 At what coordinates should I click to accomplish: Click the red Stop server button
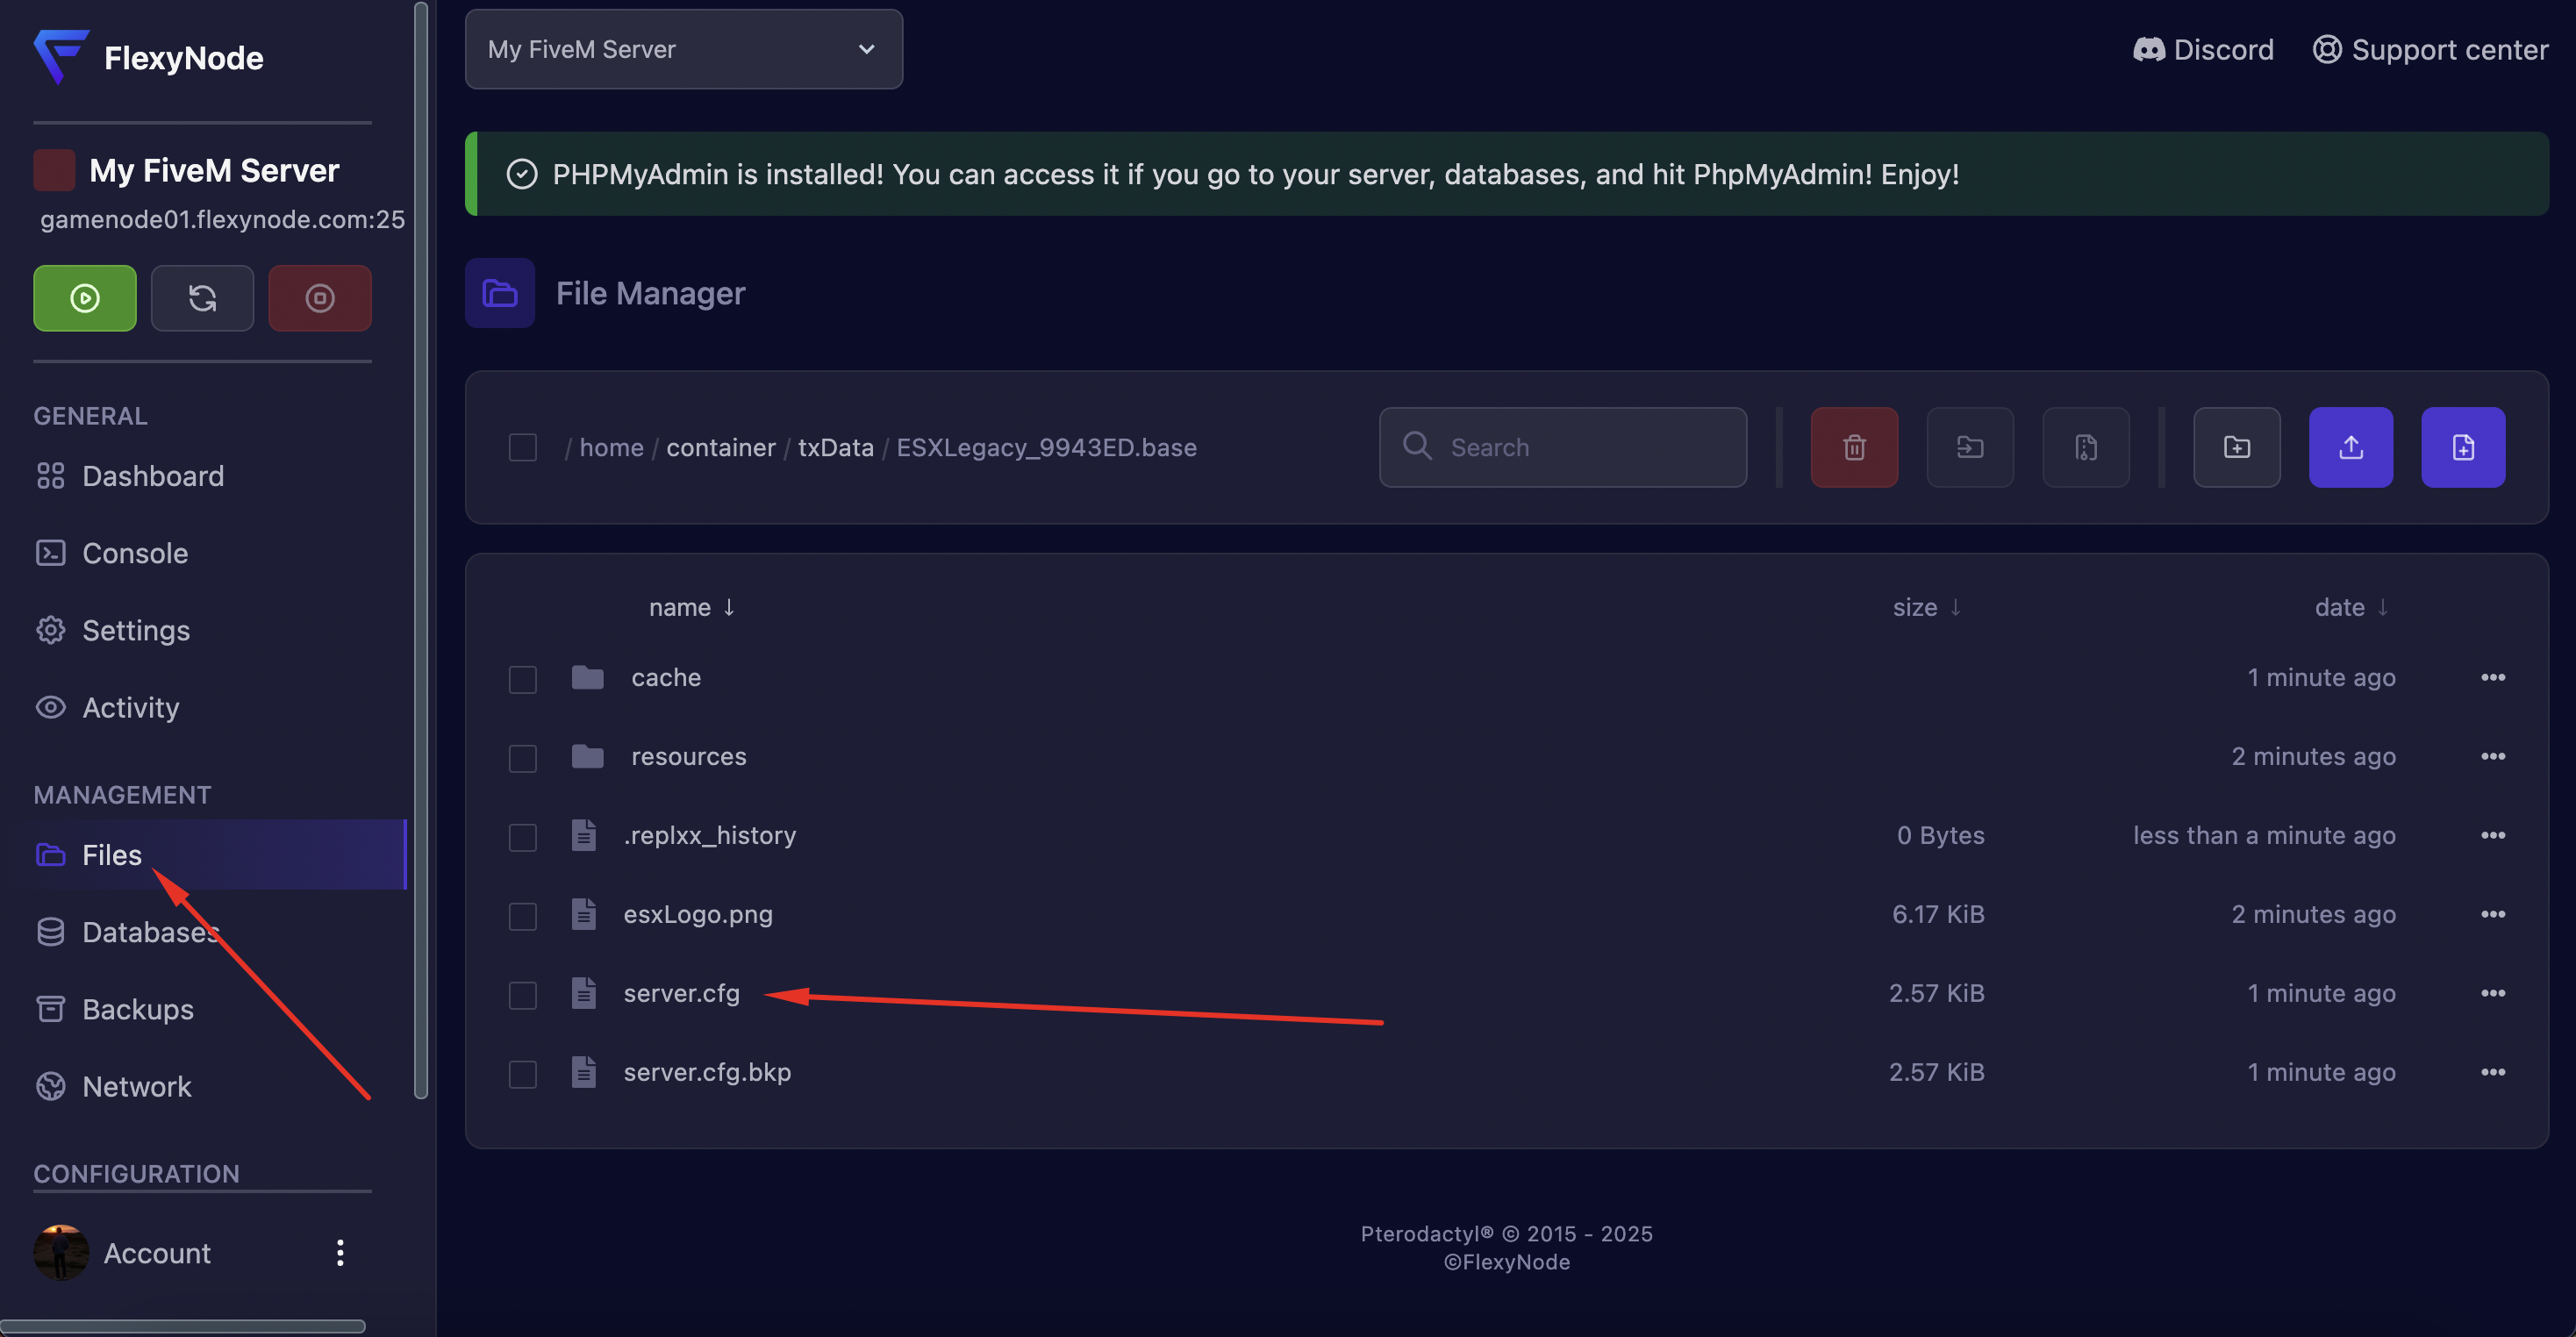pyautogui.click(x=319, y=298)
